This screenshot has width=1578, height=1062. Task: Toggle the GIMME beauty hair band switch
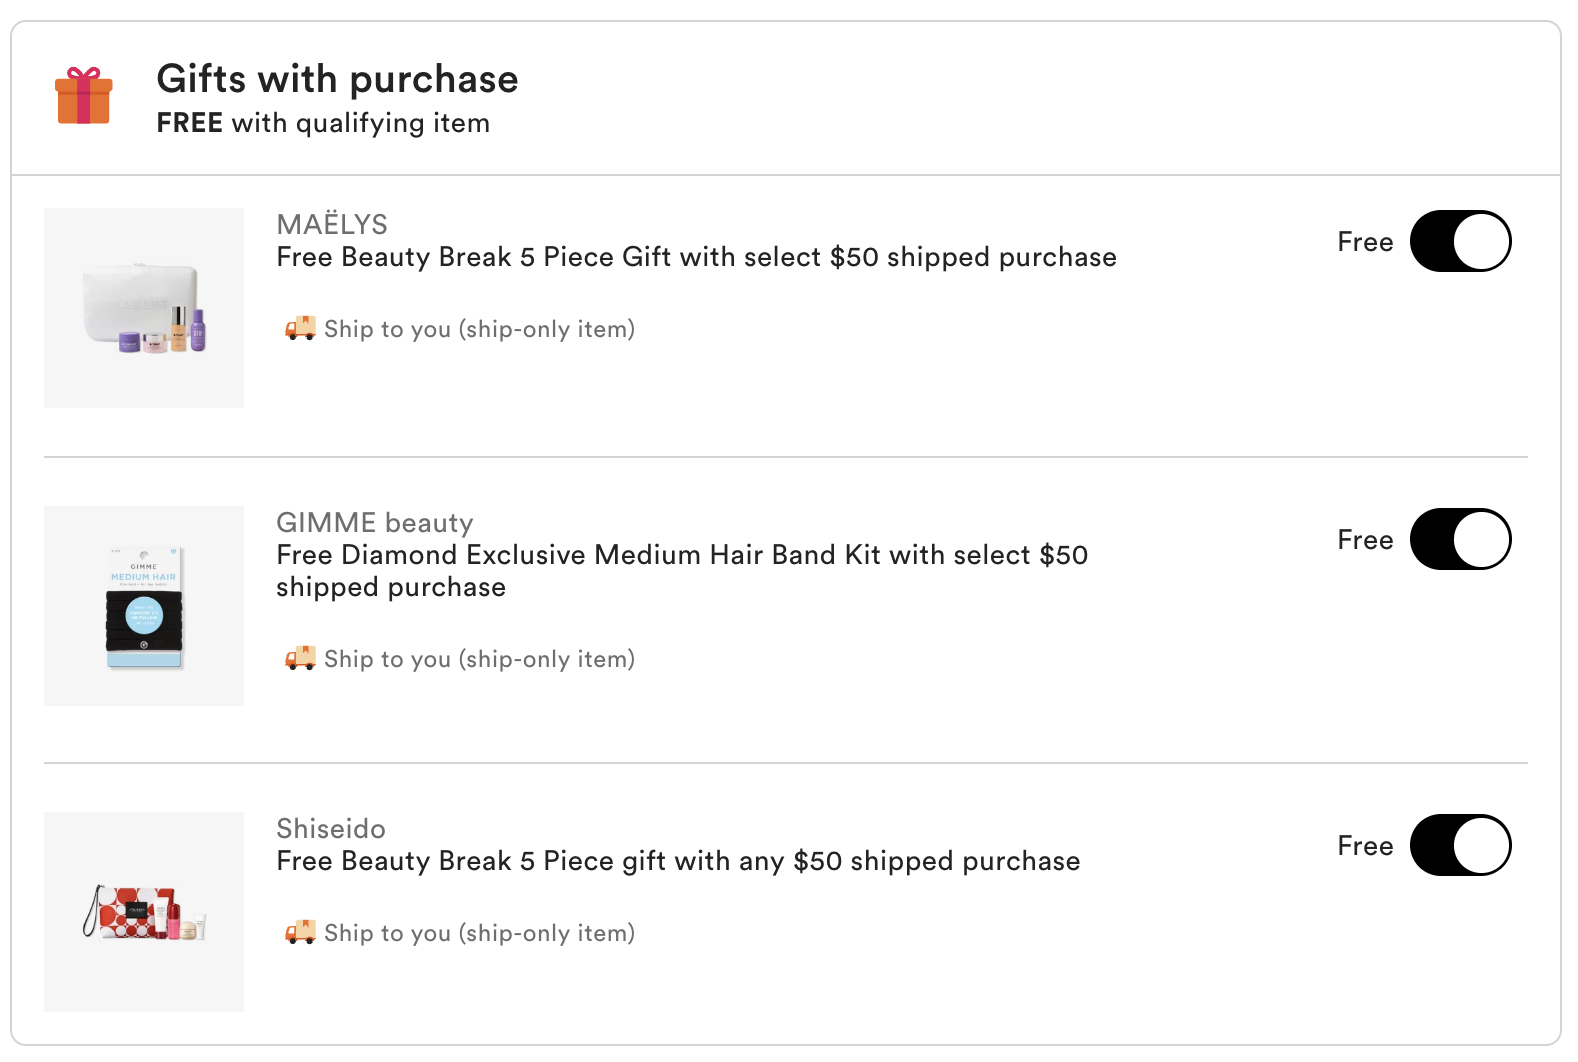click(x=1460, y=539)
